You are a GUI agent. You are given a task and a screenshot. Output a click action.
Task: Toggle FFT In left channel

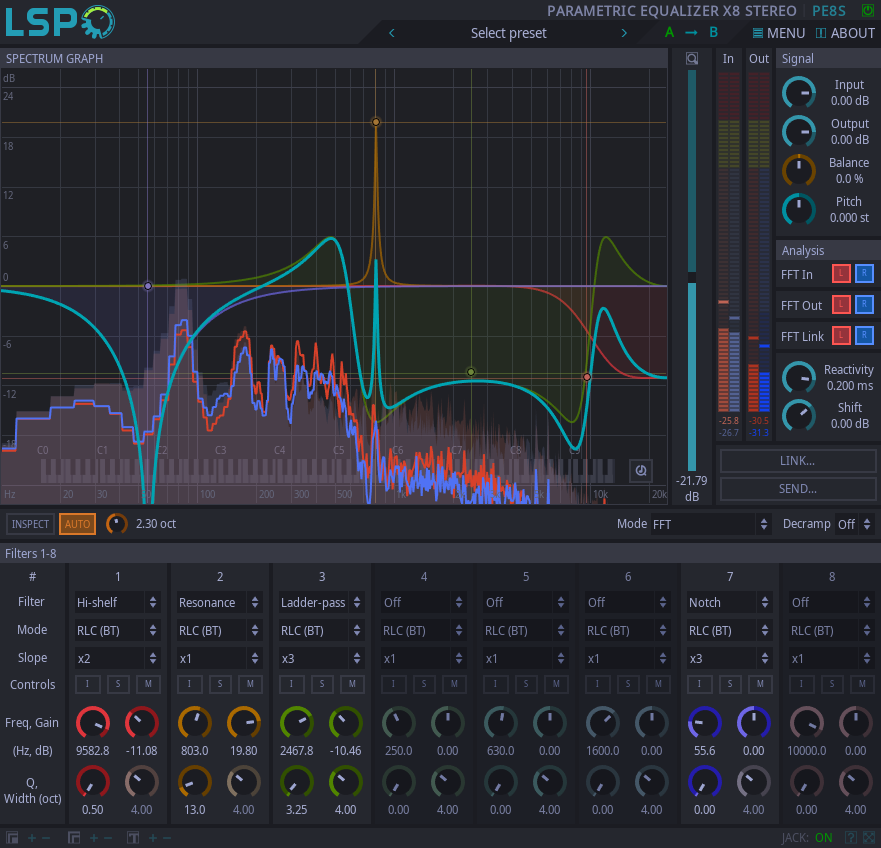(841, 274)
